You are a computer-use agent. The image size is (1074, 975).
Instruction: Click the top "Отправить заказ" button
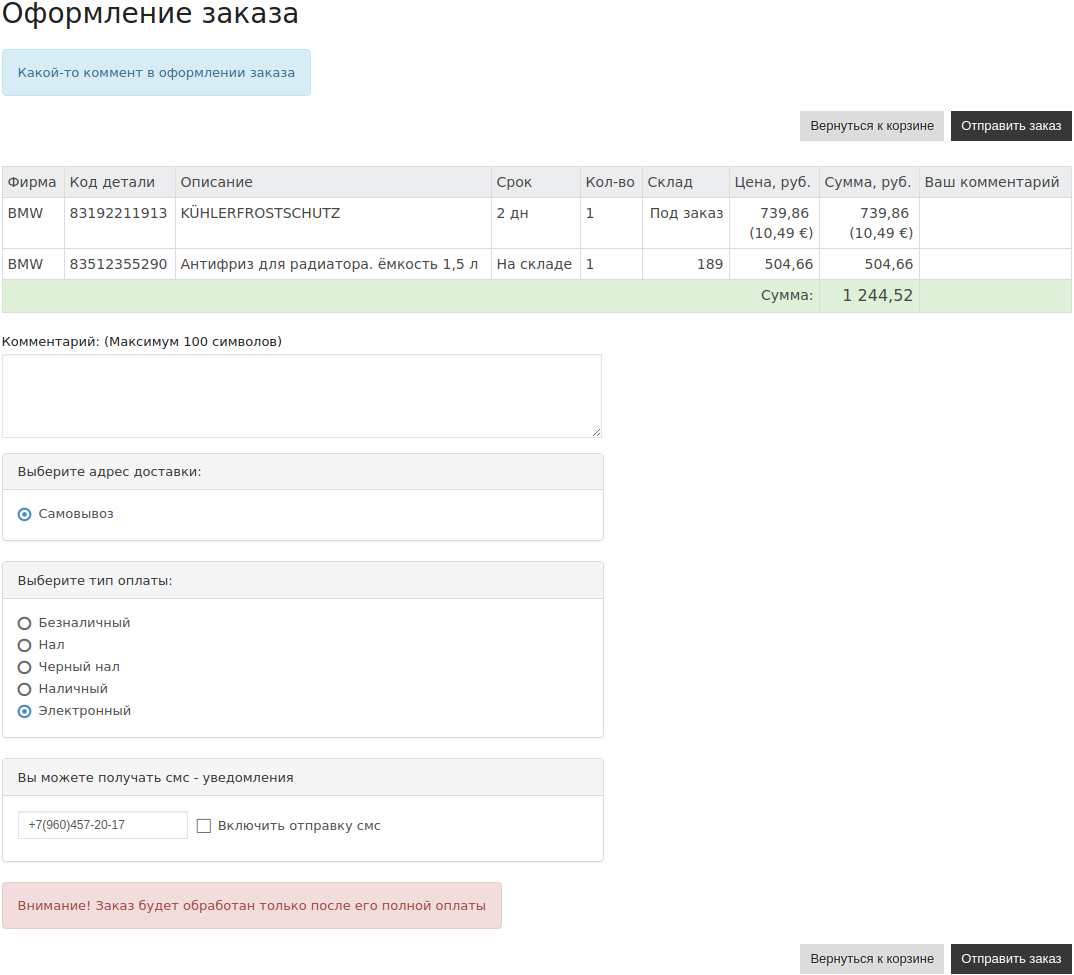[x=1011, y=126]
